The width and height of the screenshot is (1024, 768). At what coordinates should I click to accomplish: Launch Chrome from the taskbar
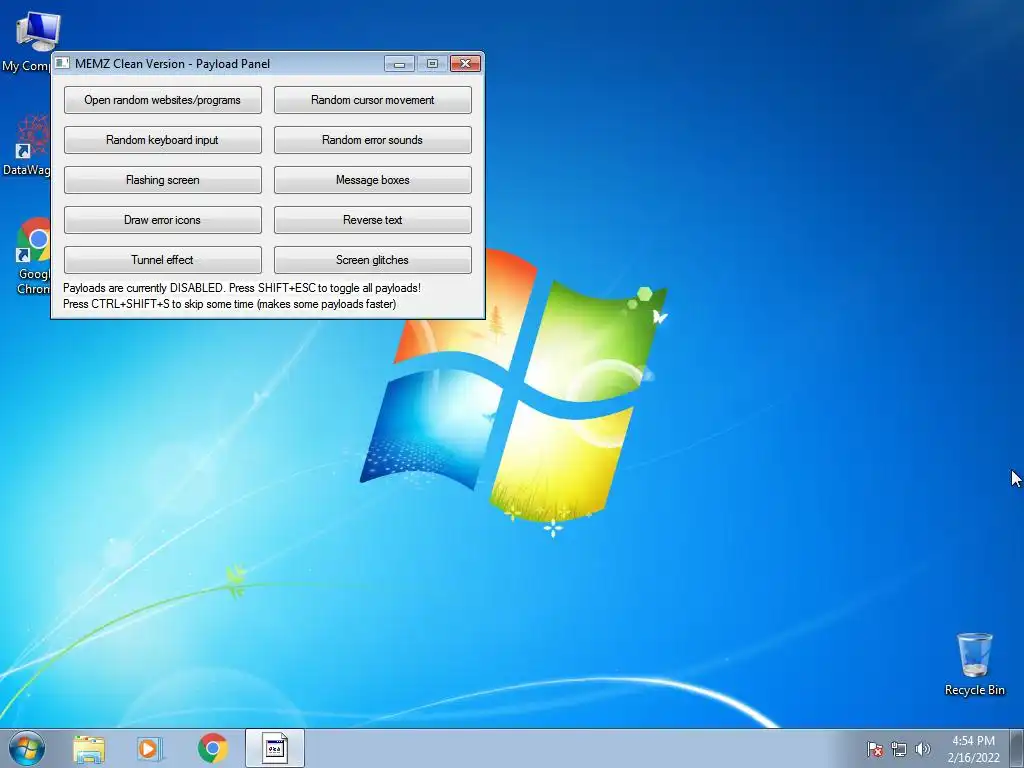point(212,748)
